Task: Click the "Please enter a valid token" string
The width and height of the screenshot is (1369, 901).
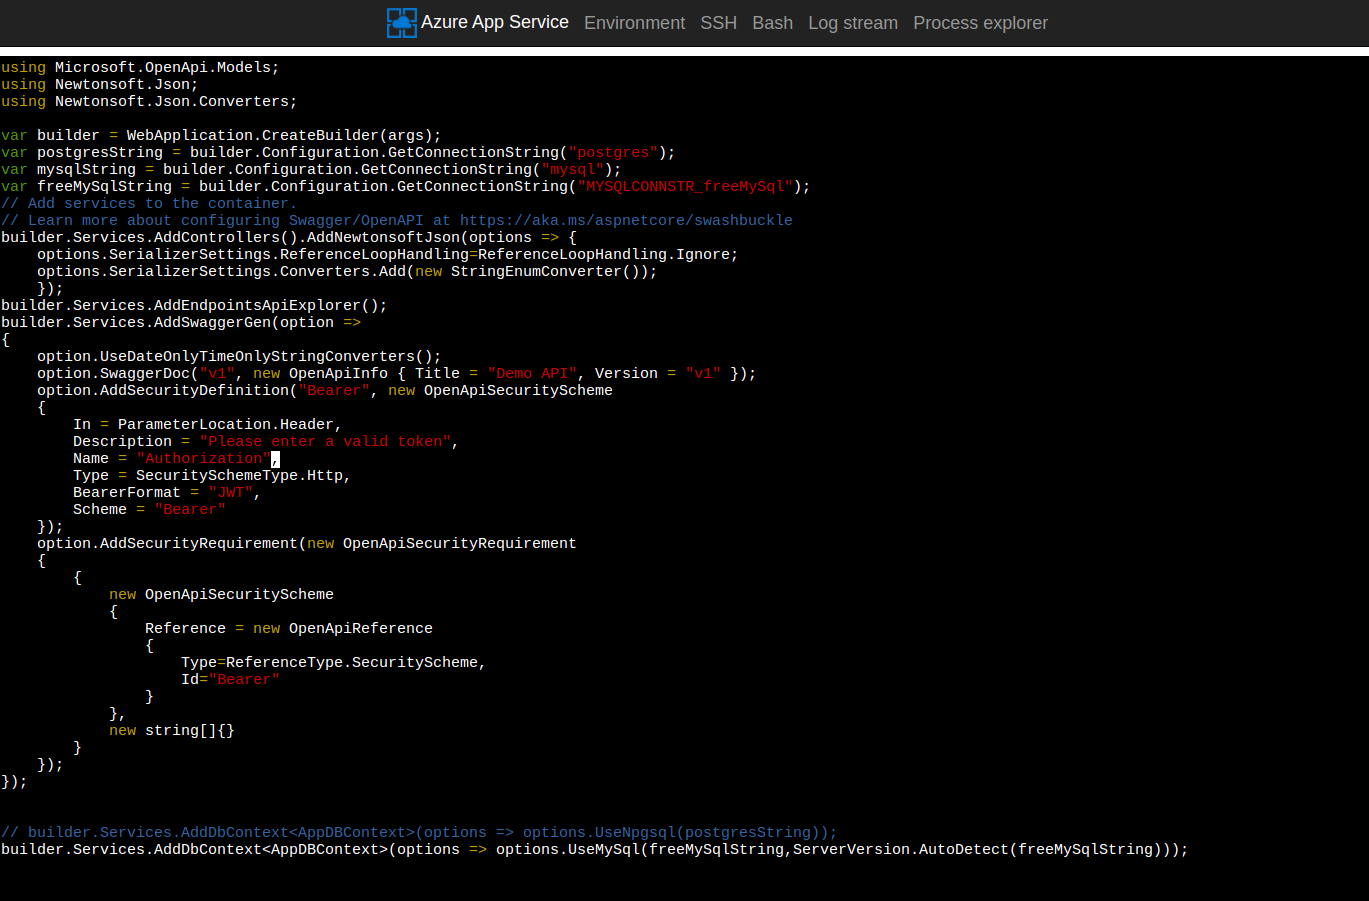Action: [325, 441]
